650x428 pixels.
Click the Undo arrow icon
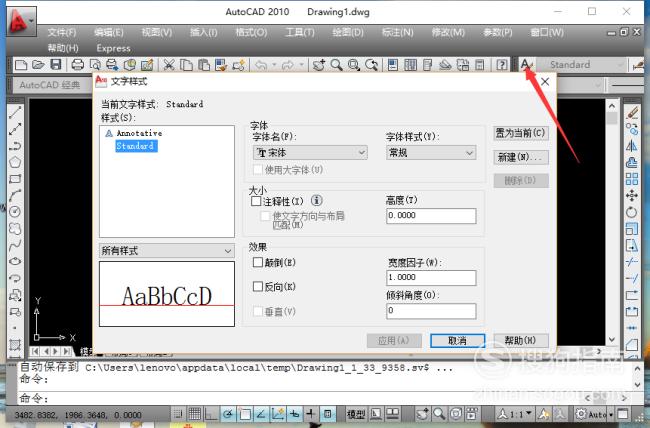pyautogui.click(x=261, y=65)
